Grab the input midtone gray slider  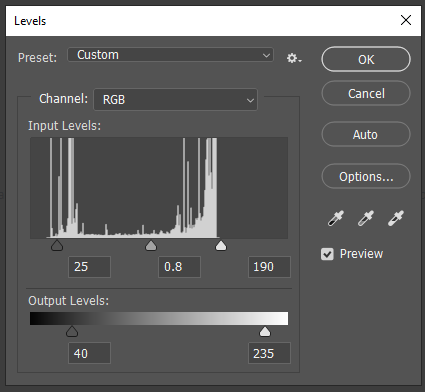pyautogui.click(x=151, y=246)
